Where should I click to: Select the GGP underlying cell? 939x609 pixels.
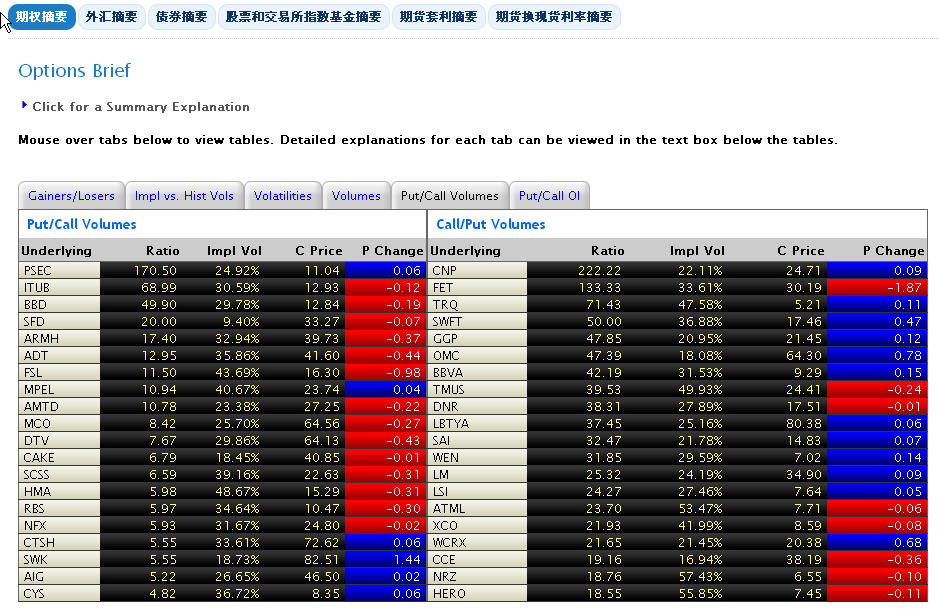(x=477, y=338)
